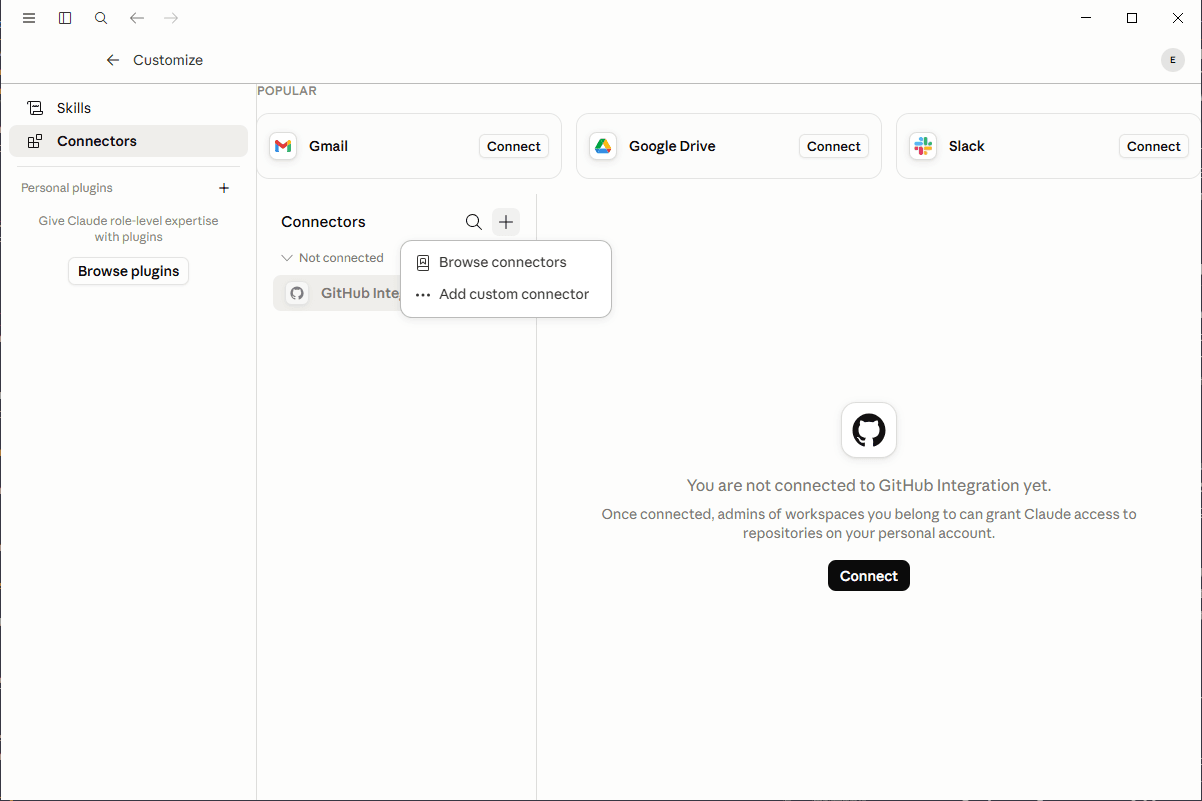Search connectors with the magnifier icon
The height and width of the screenshot is (801, 1202).
tap(474, 222)
